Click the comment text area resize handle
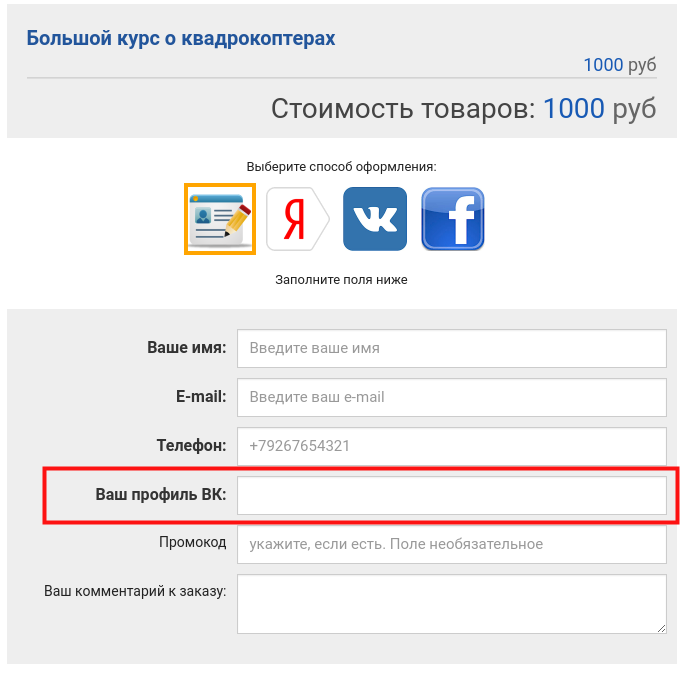685x673 pixels. [661, 628]
